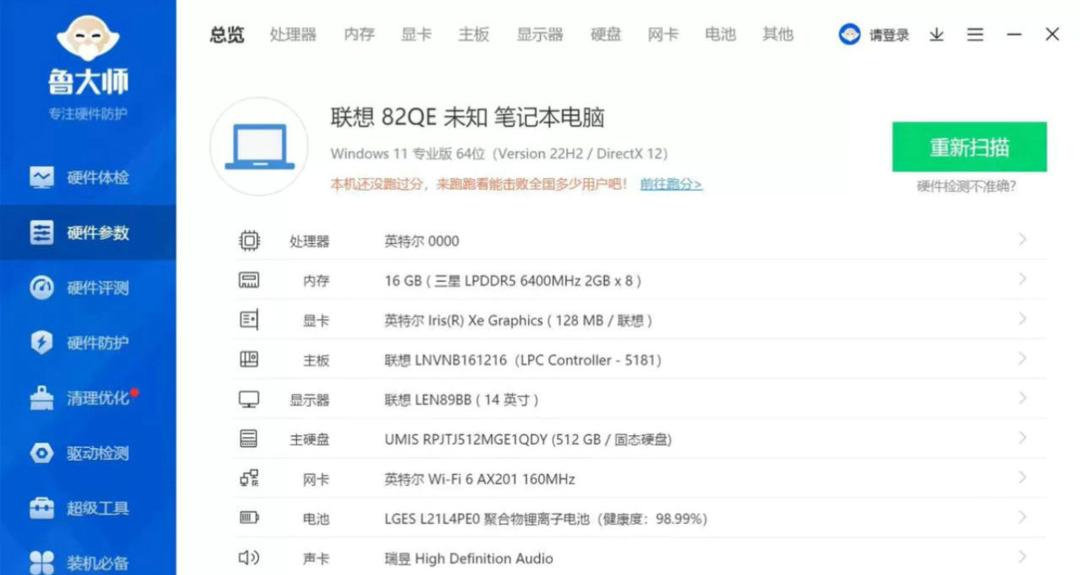Viewport: 1080px width, 575px height.
Task: Open the hamburger main menu icon
Action: [x=975, y=34]
